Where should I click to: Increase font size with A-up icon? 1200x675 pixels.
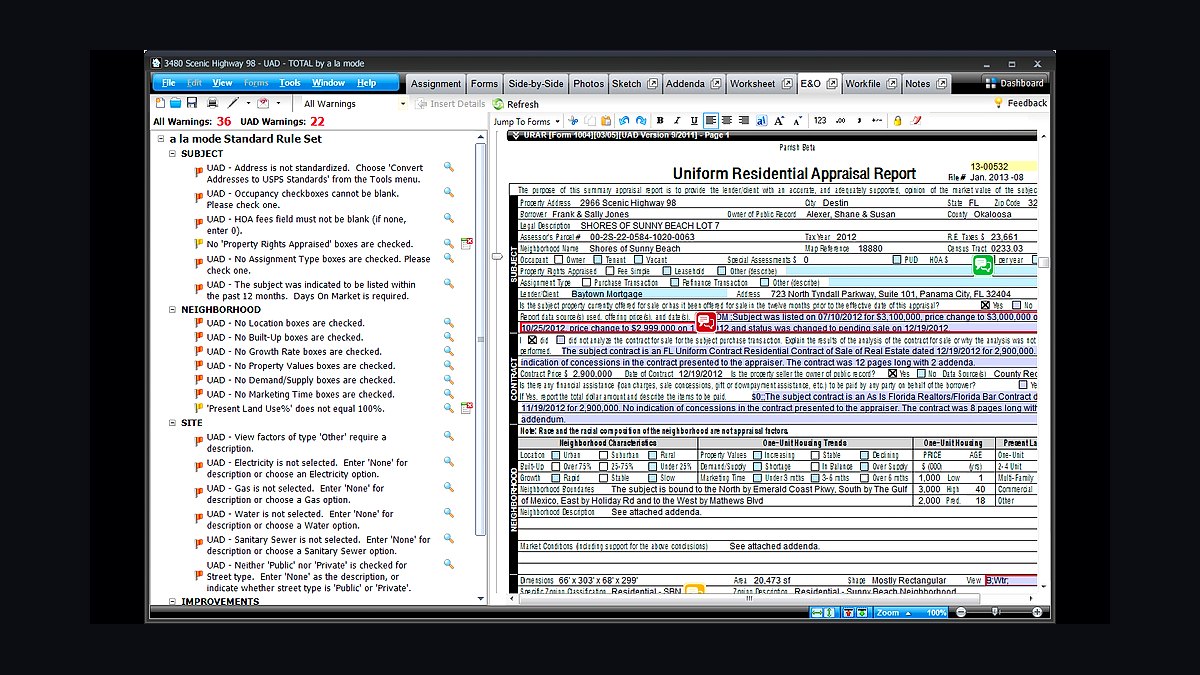coord(779,121)
